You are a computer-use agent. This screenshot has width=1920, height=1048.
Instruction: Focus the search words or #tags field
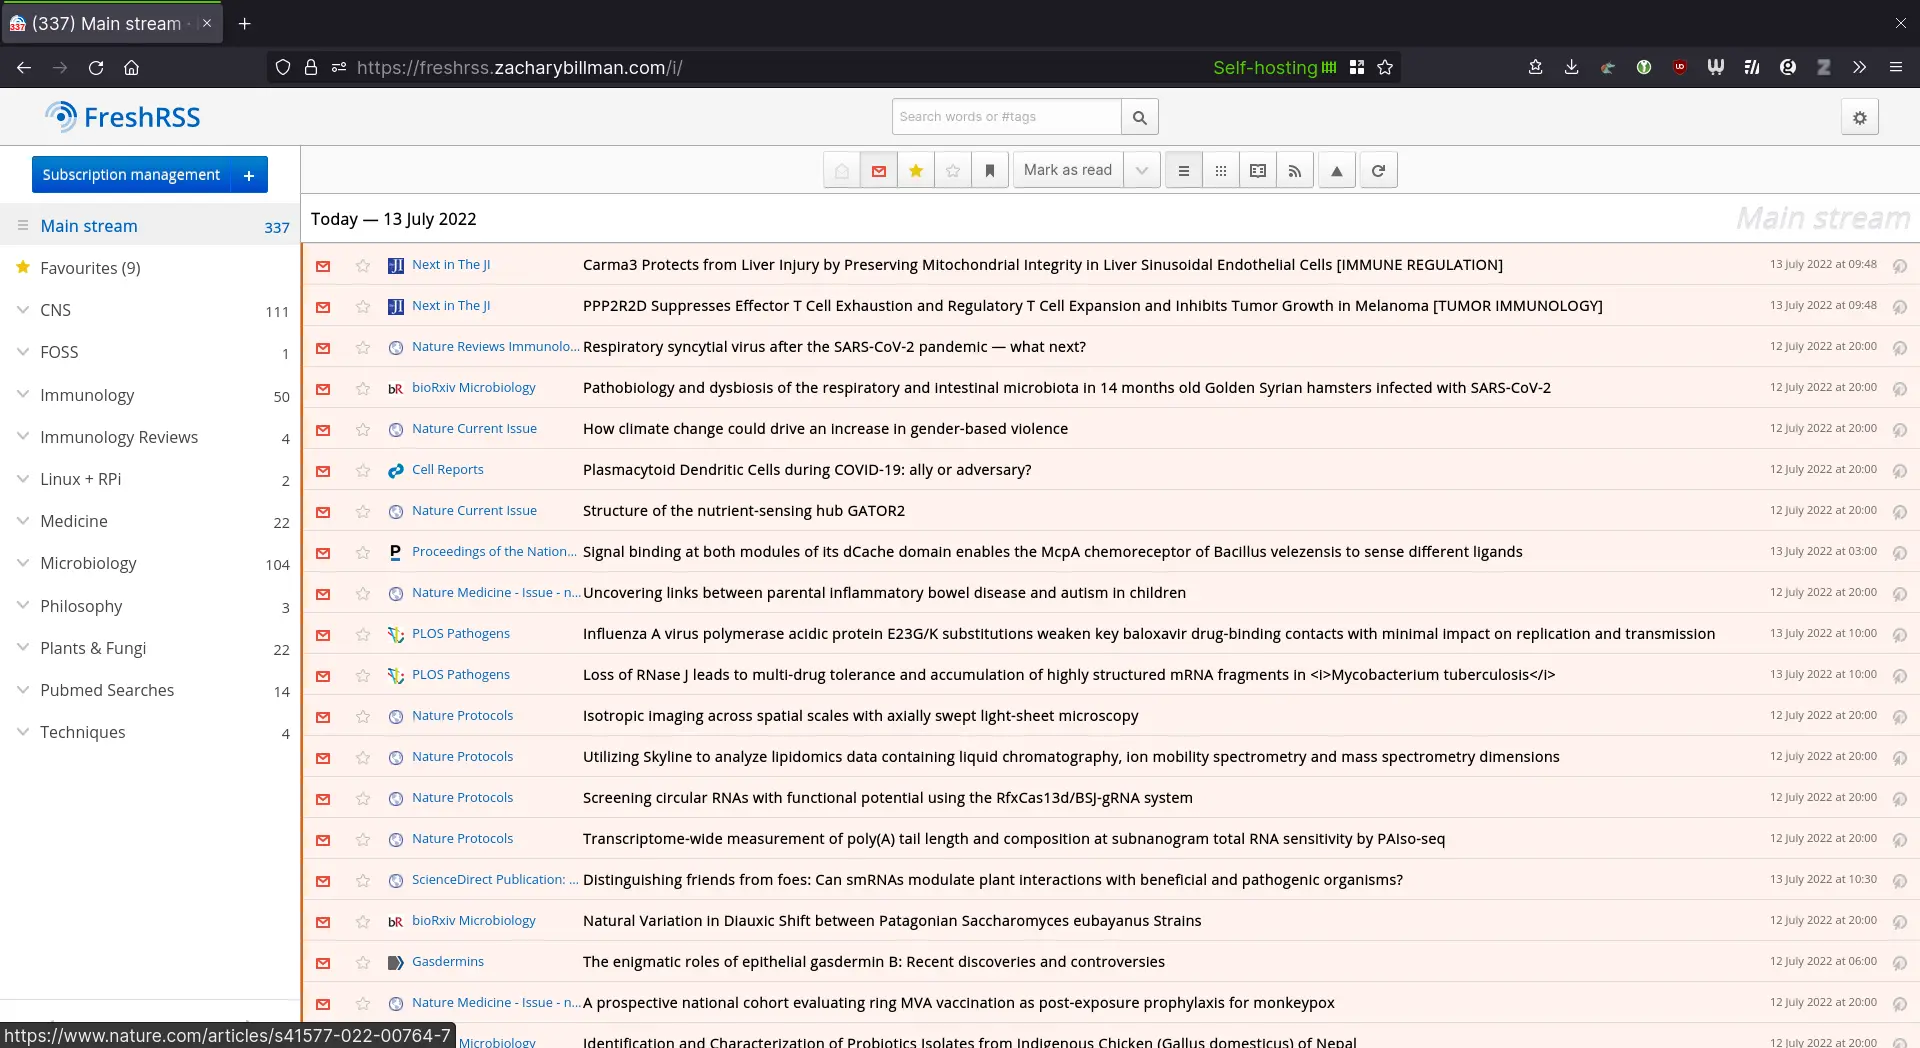[x=1005, y=117]
